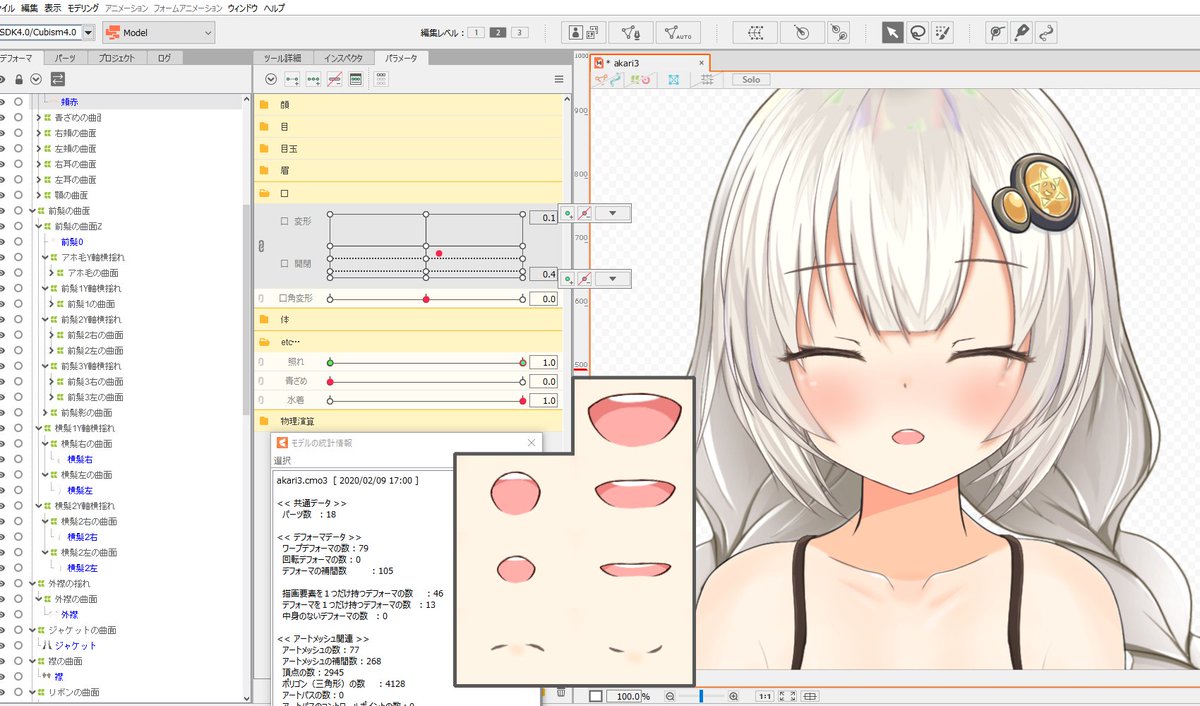Screen dimensions: 1200x706
Task: Toggle lock icon in deformer palette header
Action: pos(19,79)
